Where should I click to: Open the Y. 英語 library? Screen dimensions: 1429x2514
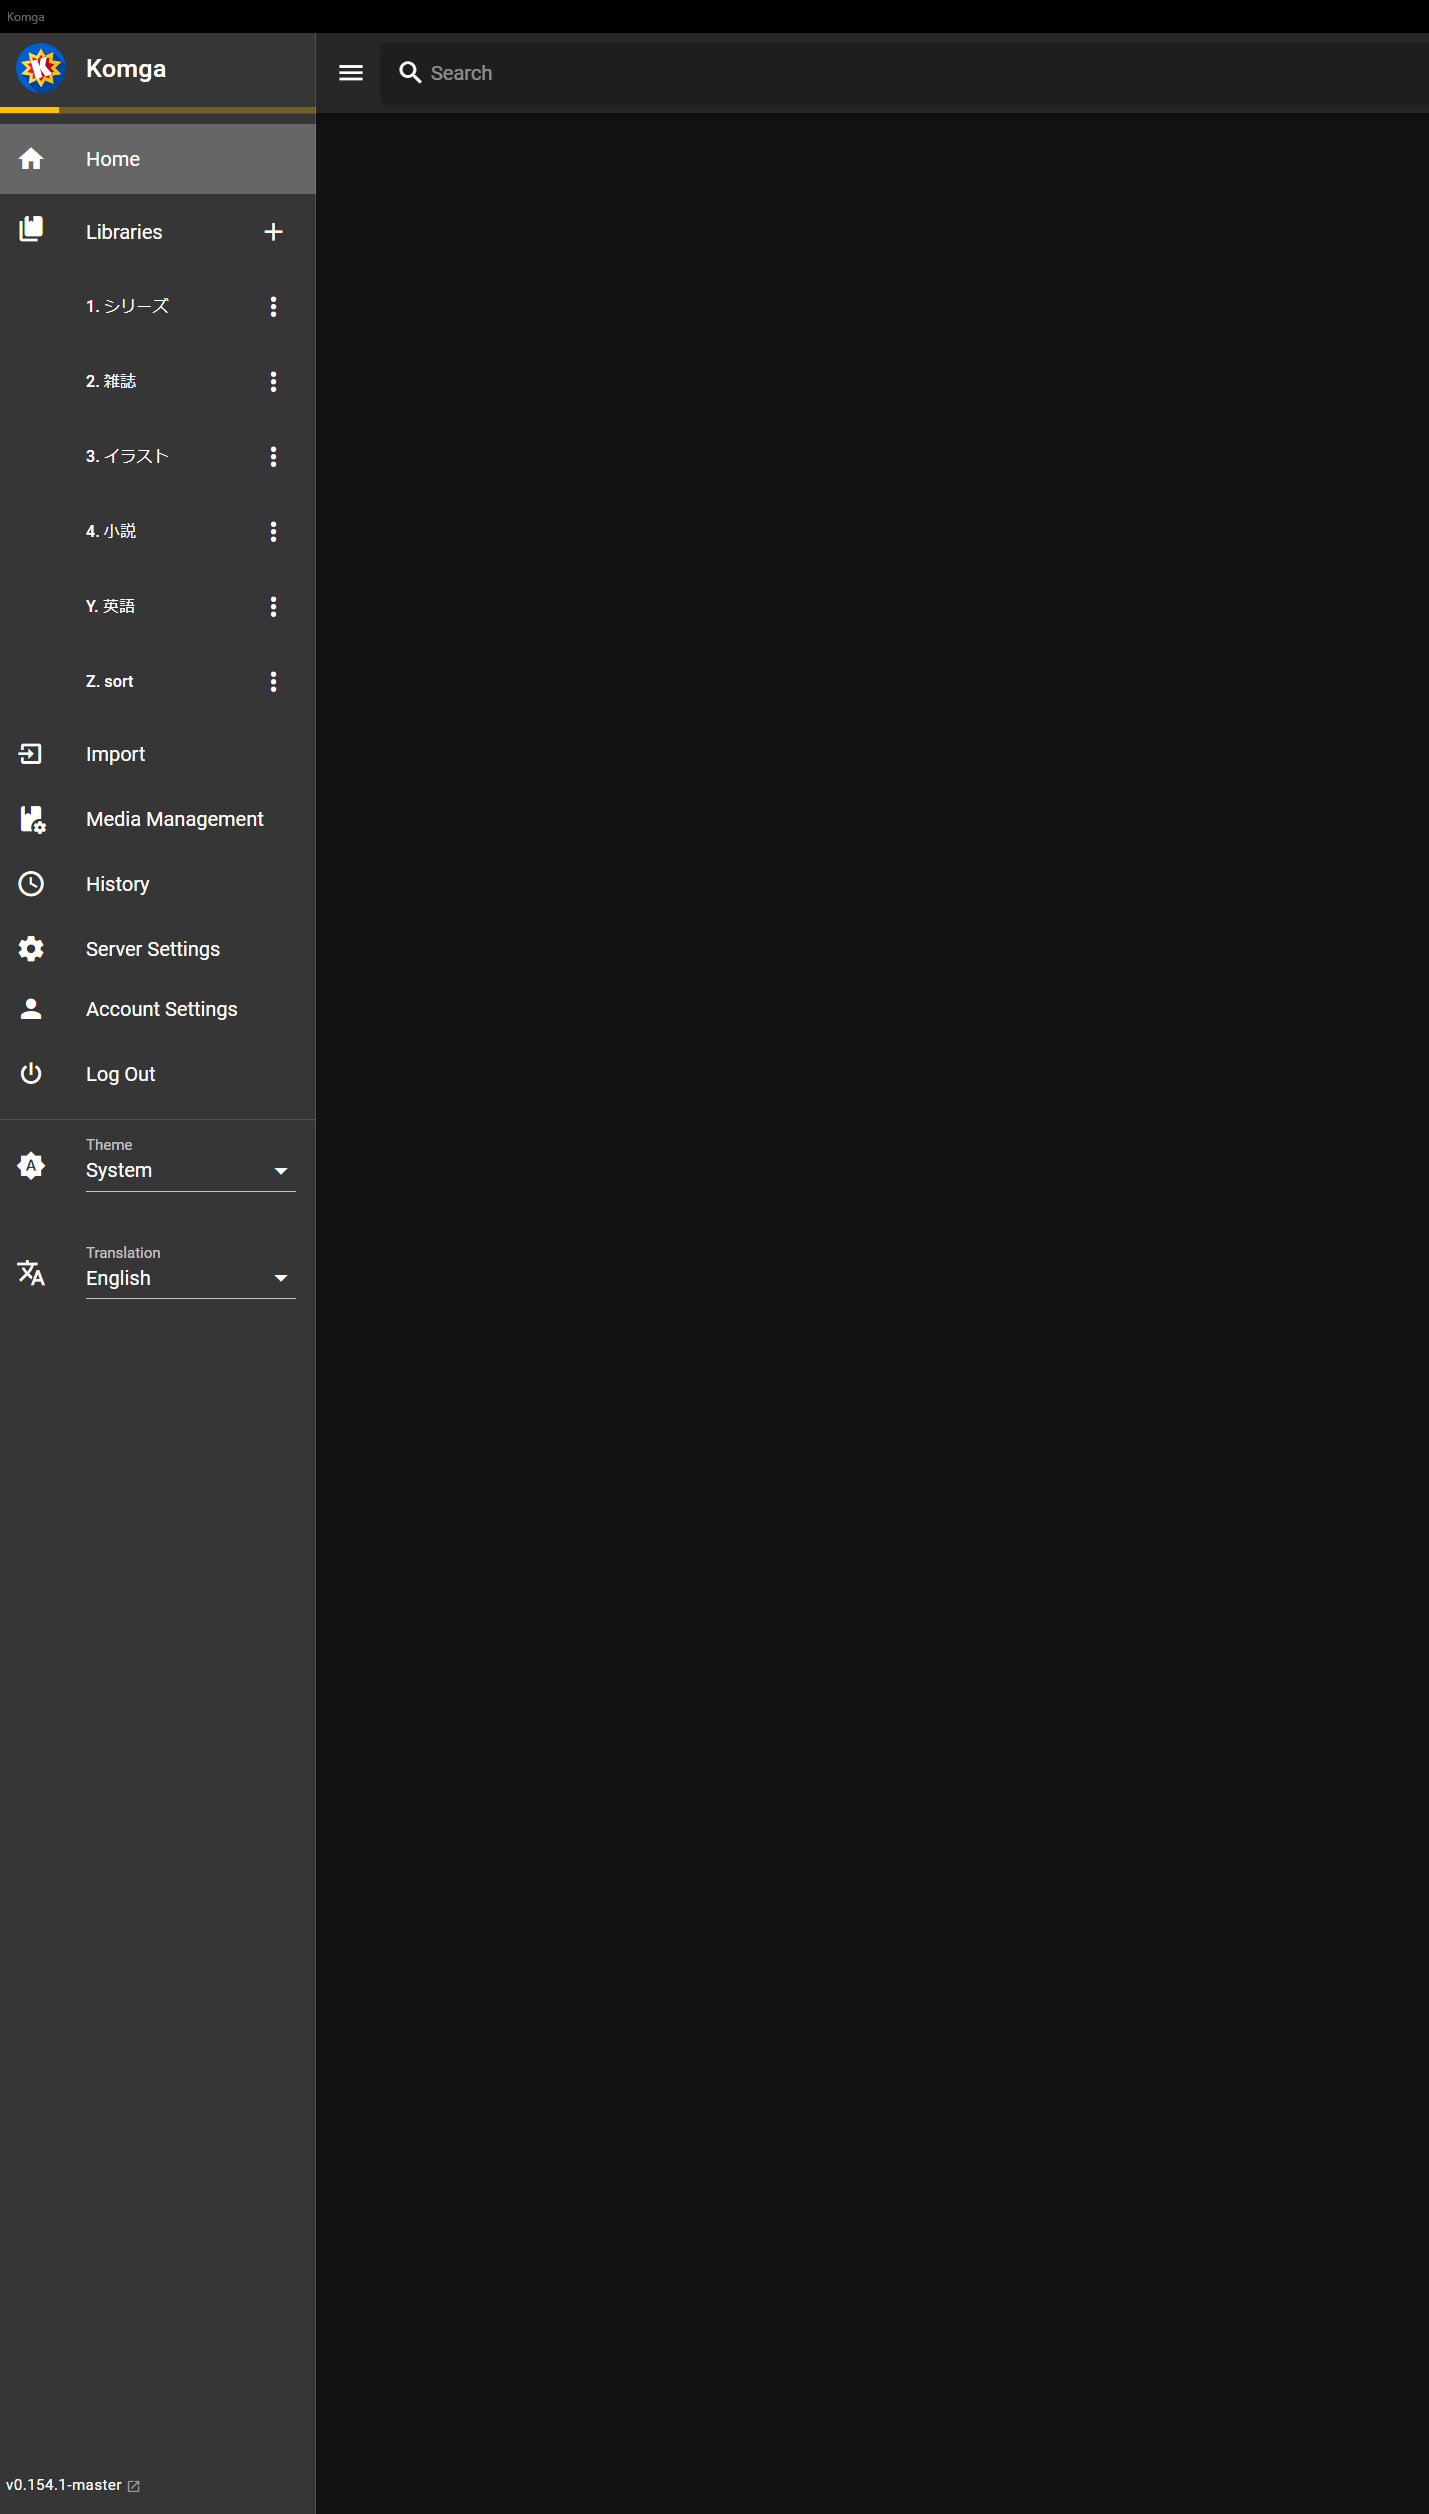[x=110, y=606]
